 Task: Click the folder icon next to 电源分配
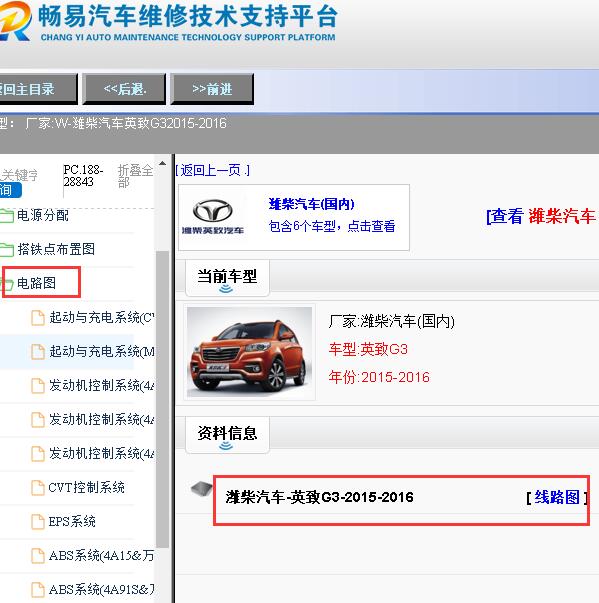click(x=7, y=216)
